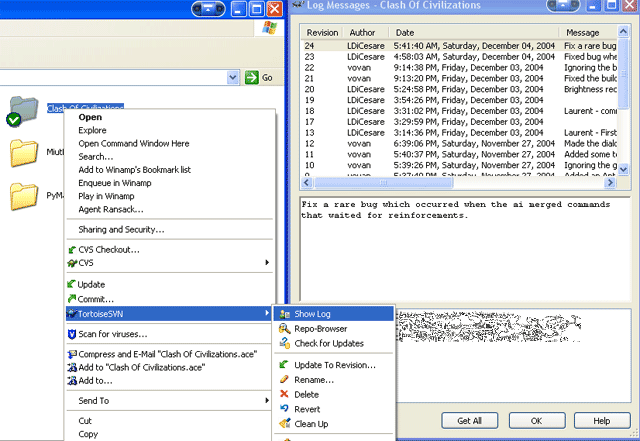The width and height of the screenshot is (640, 441).
Task: Click the Check for Updates icon
Action: click(285, 343)
